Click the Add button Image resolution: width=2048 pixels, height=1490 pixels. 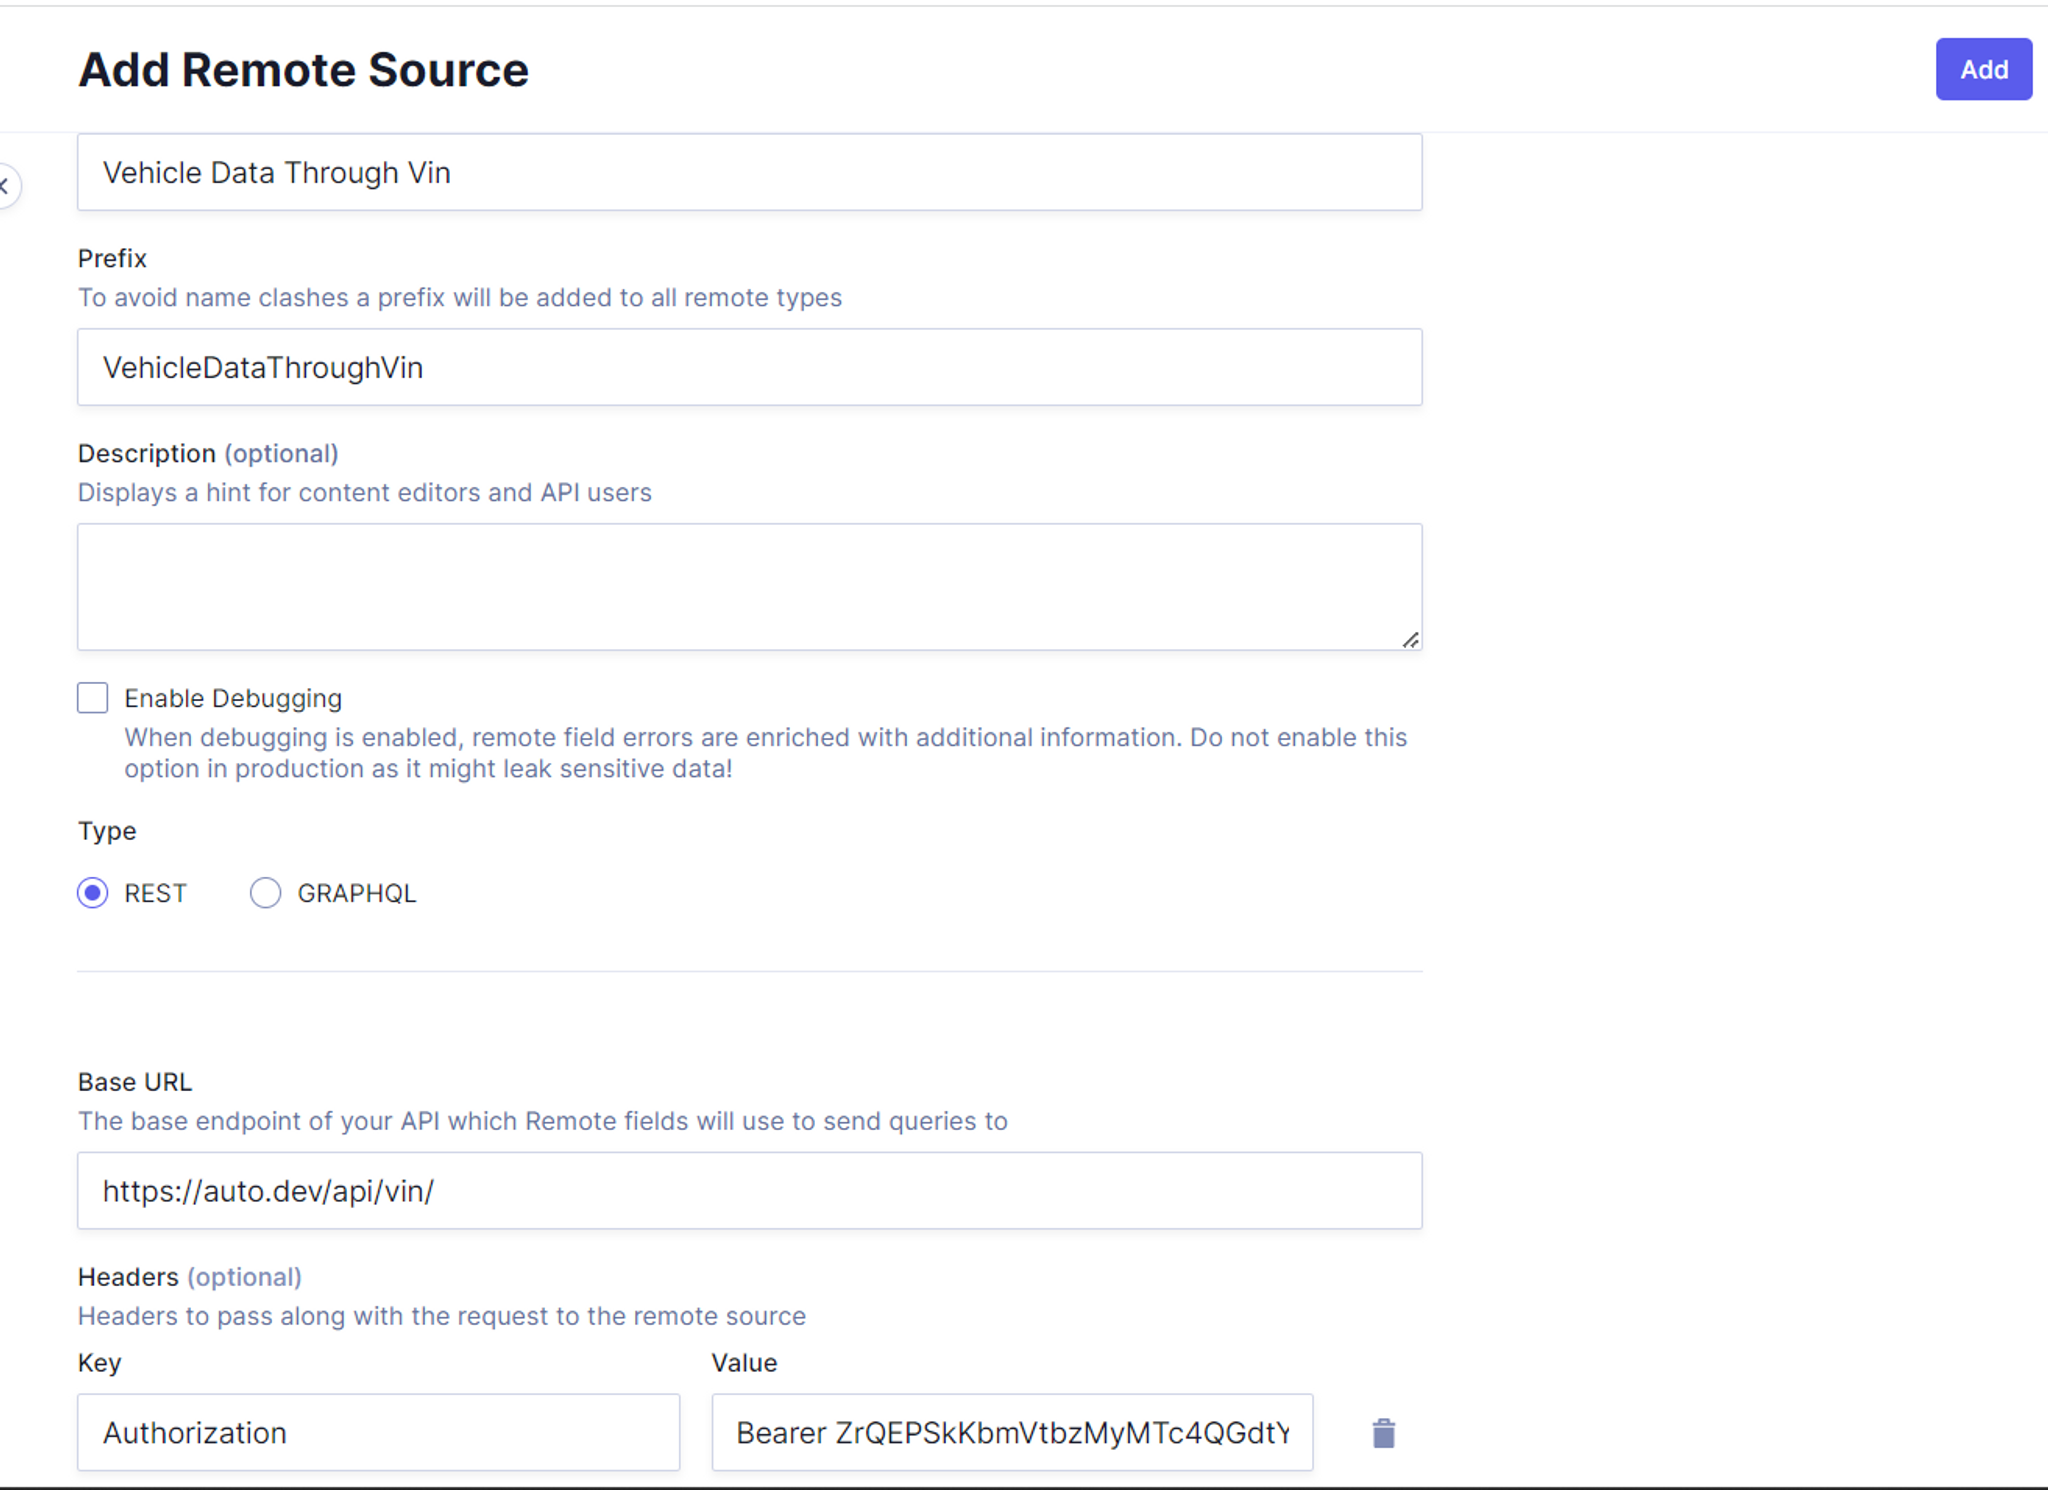[x=1983, y=69]
